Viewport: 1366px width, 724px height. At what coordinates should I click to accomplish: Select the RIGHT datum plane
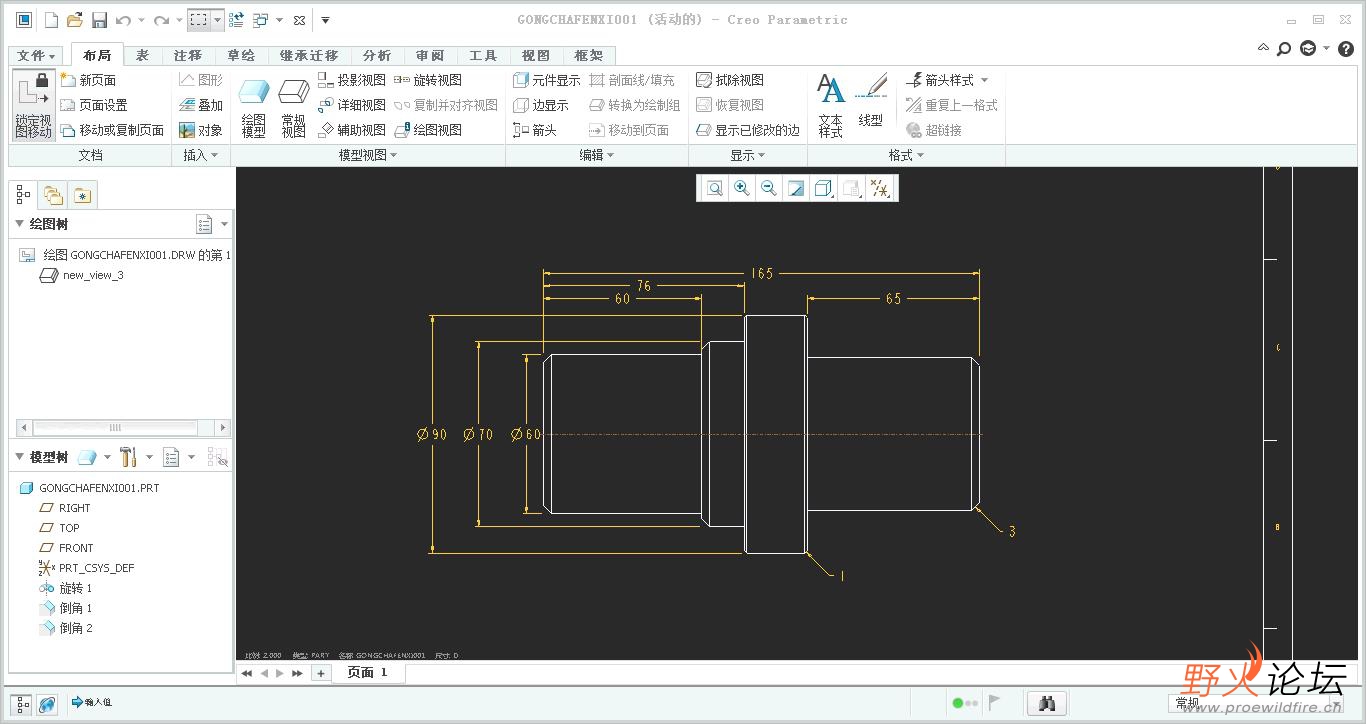click(x=74, y=508)
